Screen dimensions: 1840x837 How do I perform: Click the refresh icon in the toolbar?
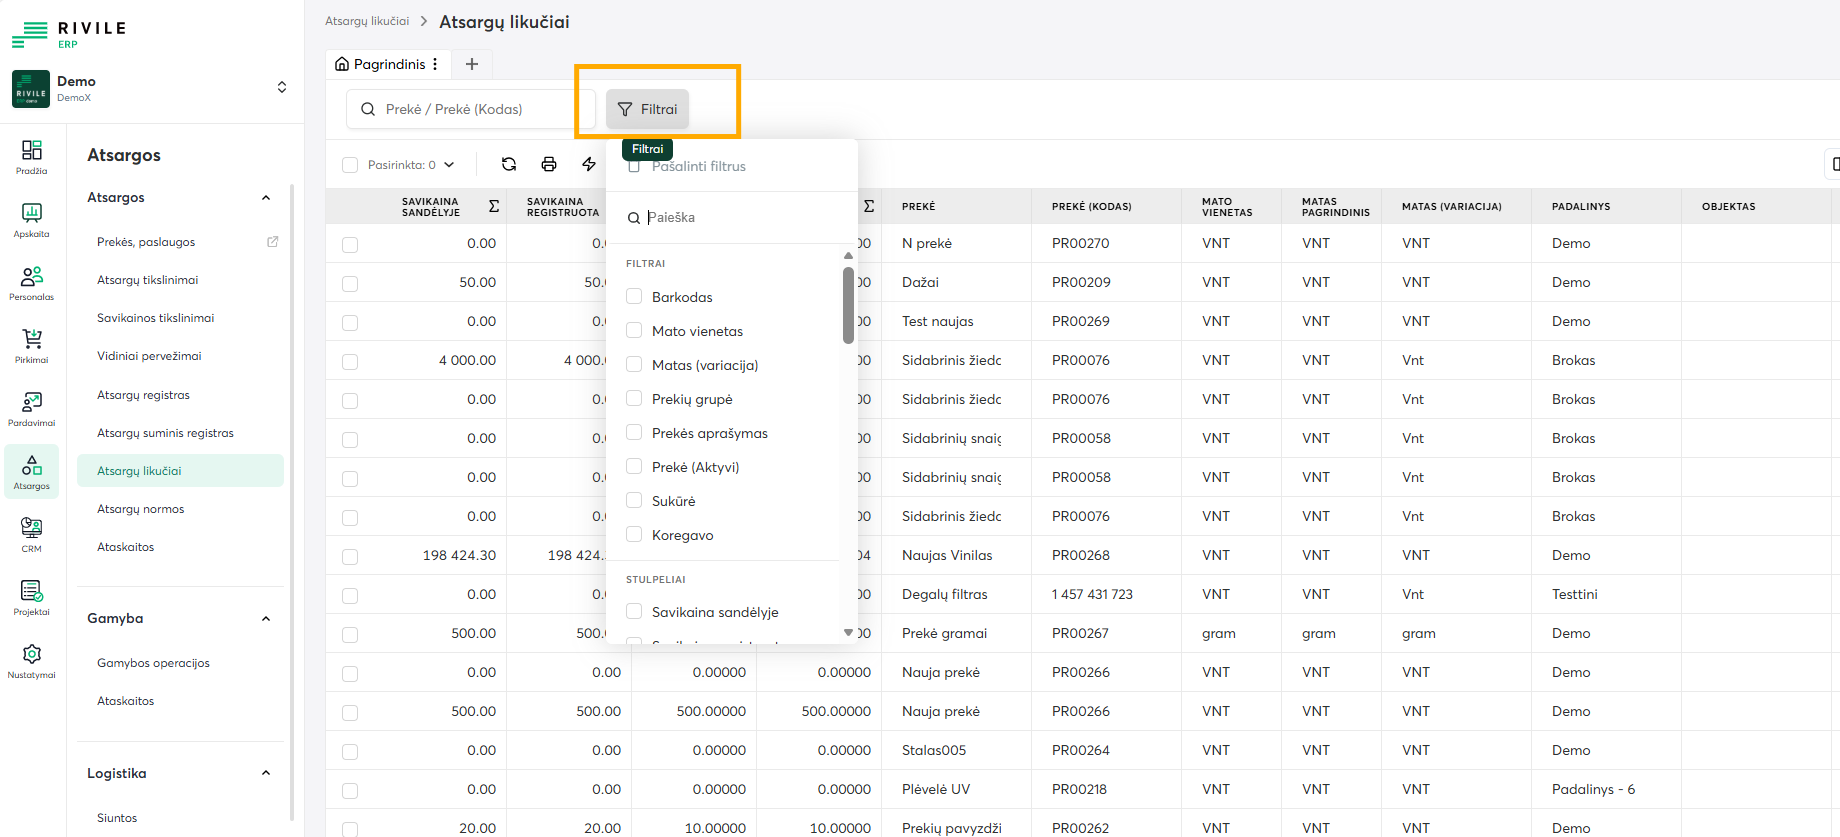pos(509,164)
